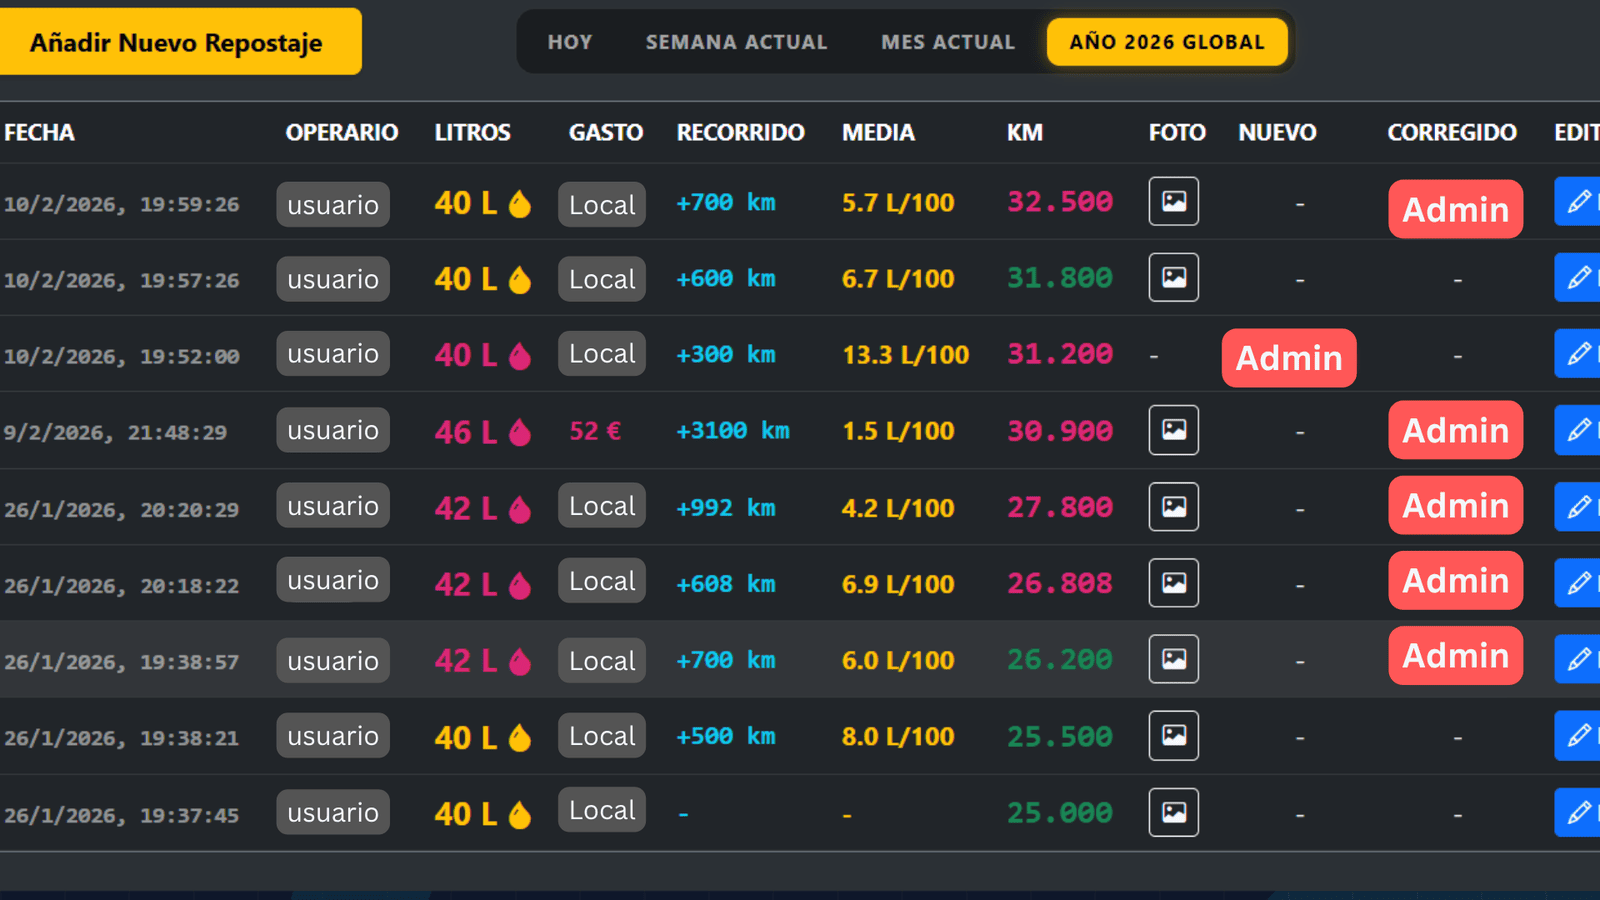Edit the 9/2/2026 21:48:29 entry

tap(1578, 430)
